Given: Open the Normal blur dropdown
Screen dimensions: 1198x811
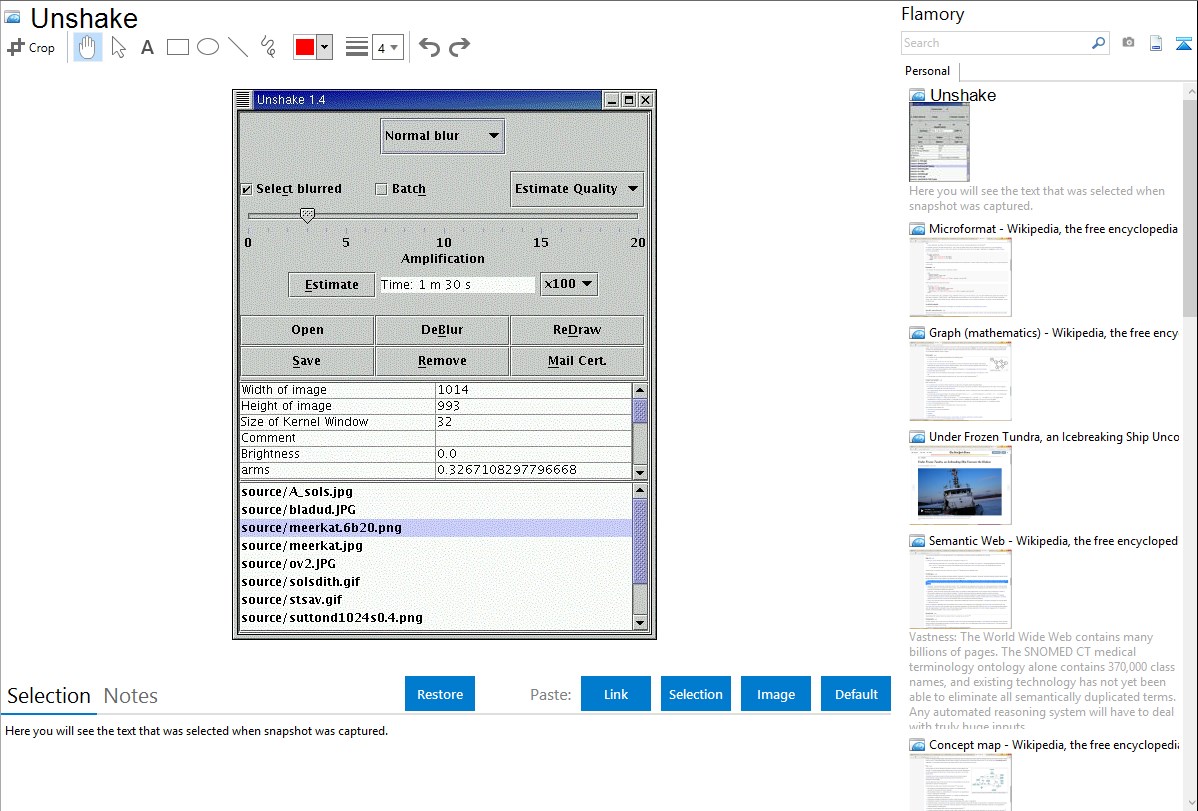Looking at the screenshot, I should click(442, 136).
